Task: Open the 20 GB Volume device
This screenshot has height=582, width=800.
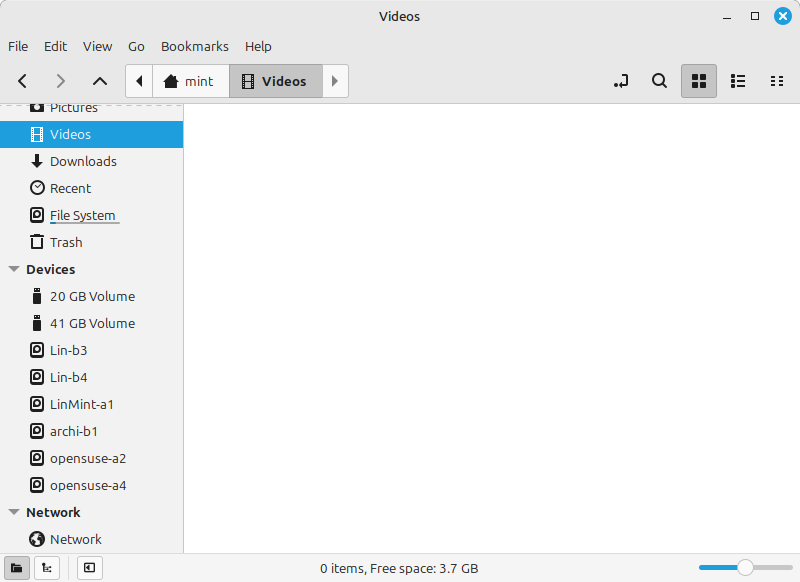Action: point(92,297)
